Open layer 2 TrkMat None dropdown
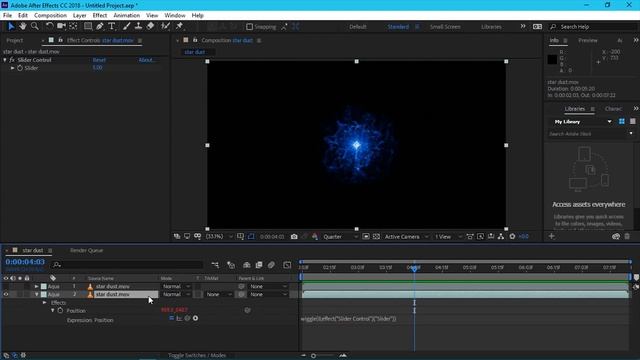 click(219, 294)
